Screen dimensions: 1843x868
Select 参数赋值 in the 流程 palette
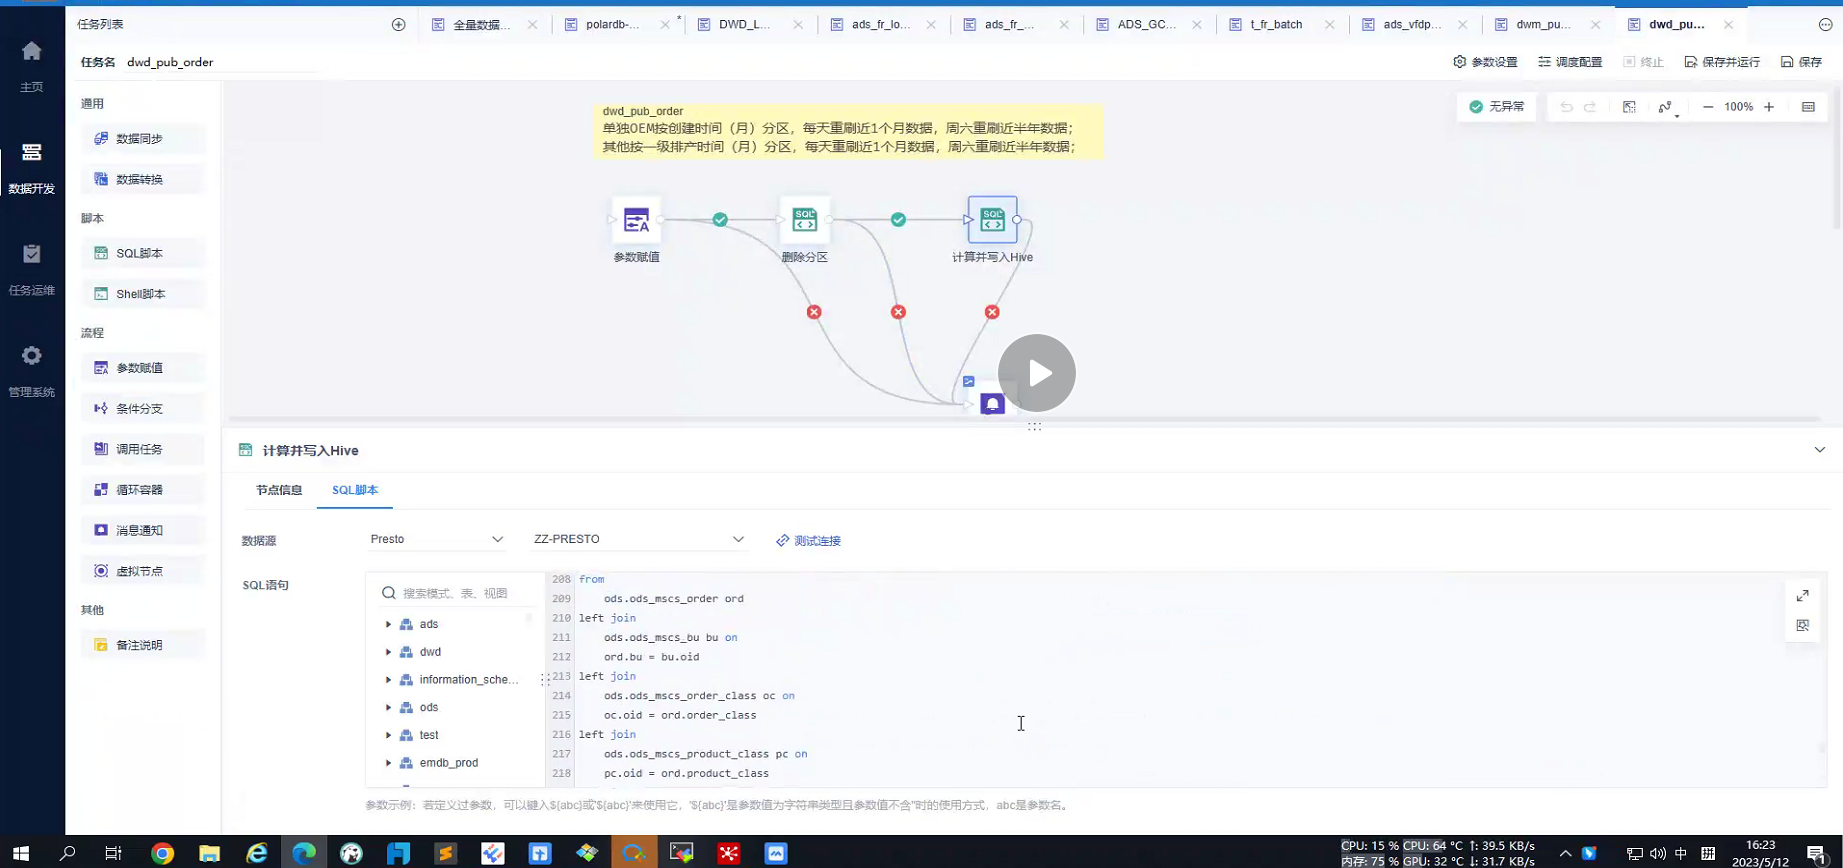pos(143,368)
